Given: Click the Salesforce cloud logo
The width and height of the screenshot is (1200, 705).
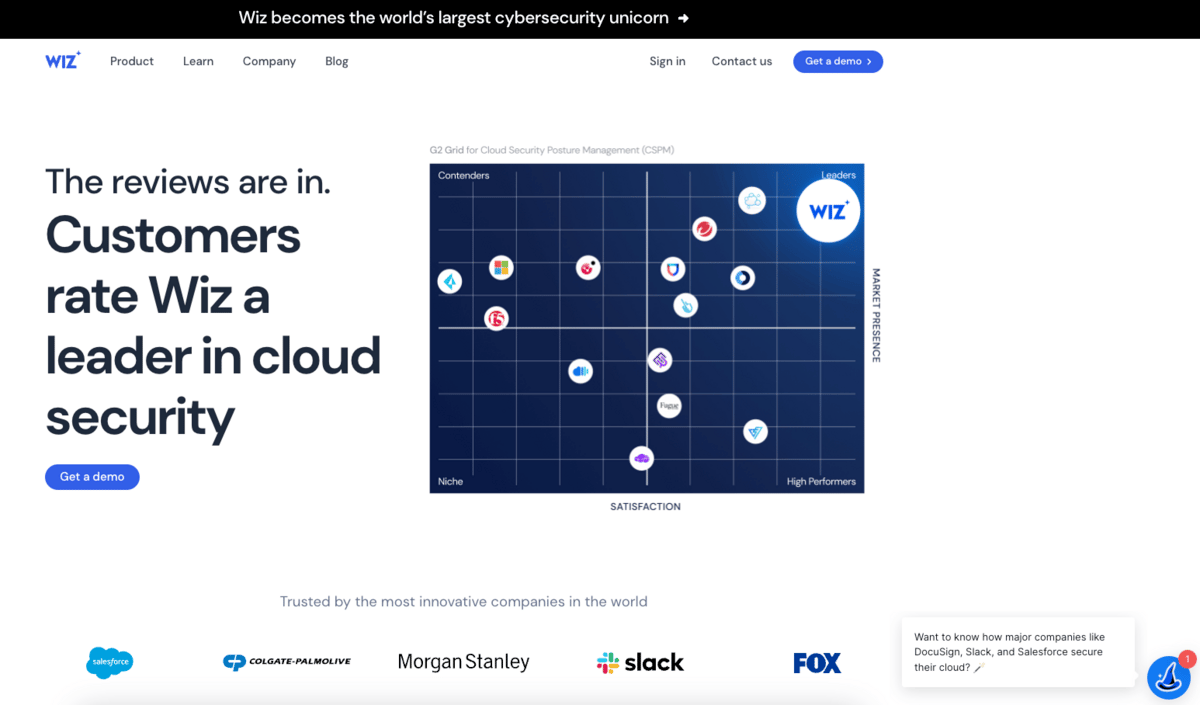Looking at the screenshot, I should click(x=109, y=662).
